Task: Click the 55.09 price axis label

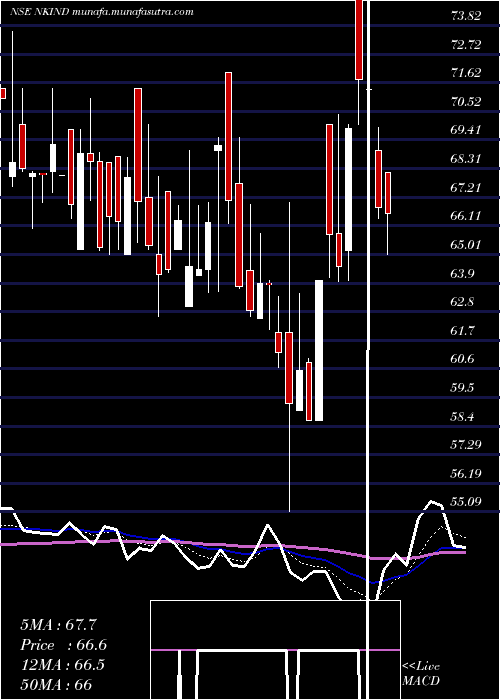Action: (x=466, y=502)
